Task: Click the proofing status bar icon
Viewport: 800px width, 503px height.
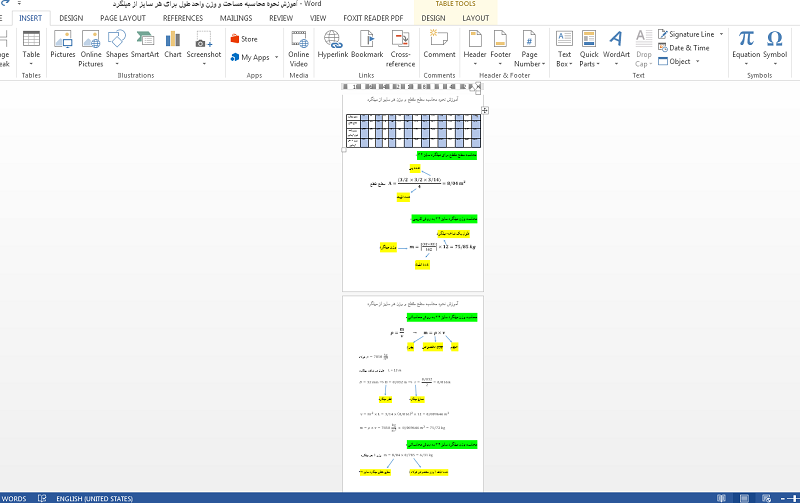Action: tap(42, 498)
